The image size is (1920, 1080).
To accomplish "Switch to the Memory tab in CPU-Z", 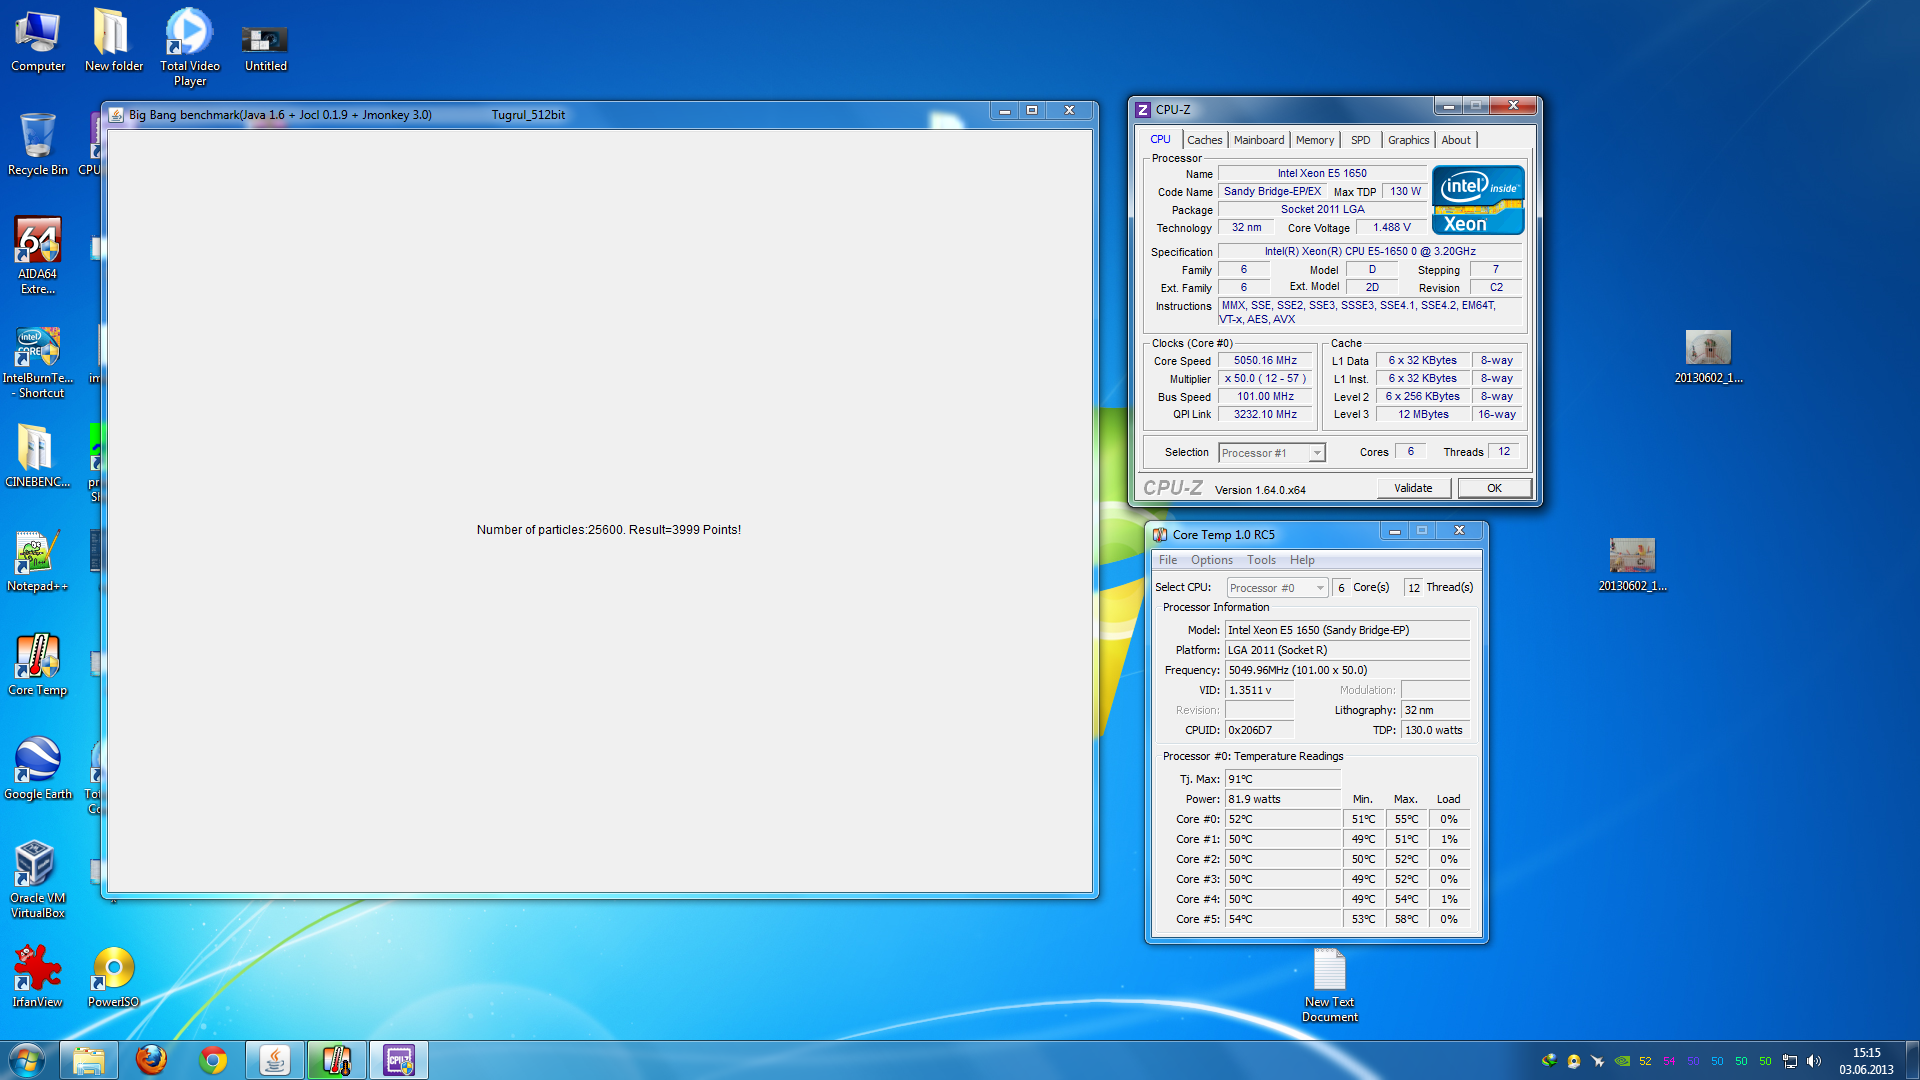I will (x=1315, y=140).
